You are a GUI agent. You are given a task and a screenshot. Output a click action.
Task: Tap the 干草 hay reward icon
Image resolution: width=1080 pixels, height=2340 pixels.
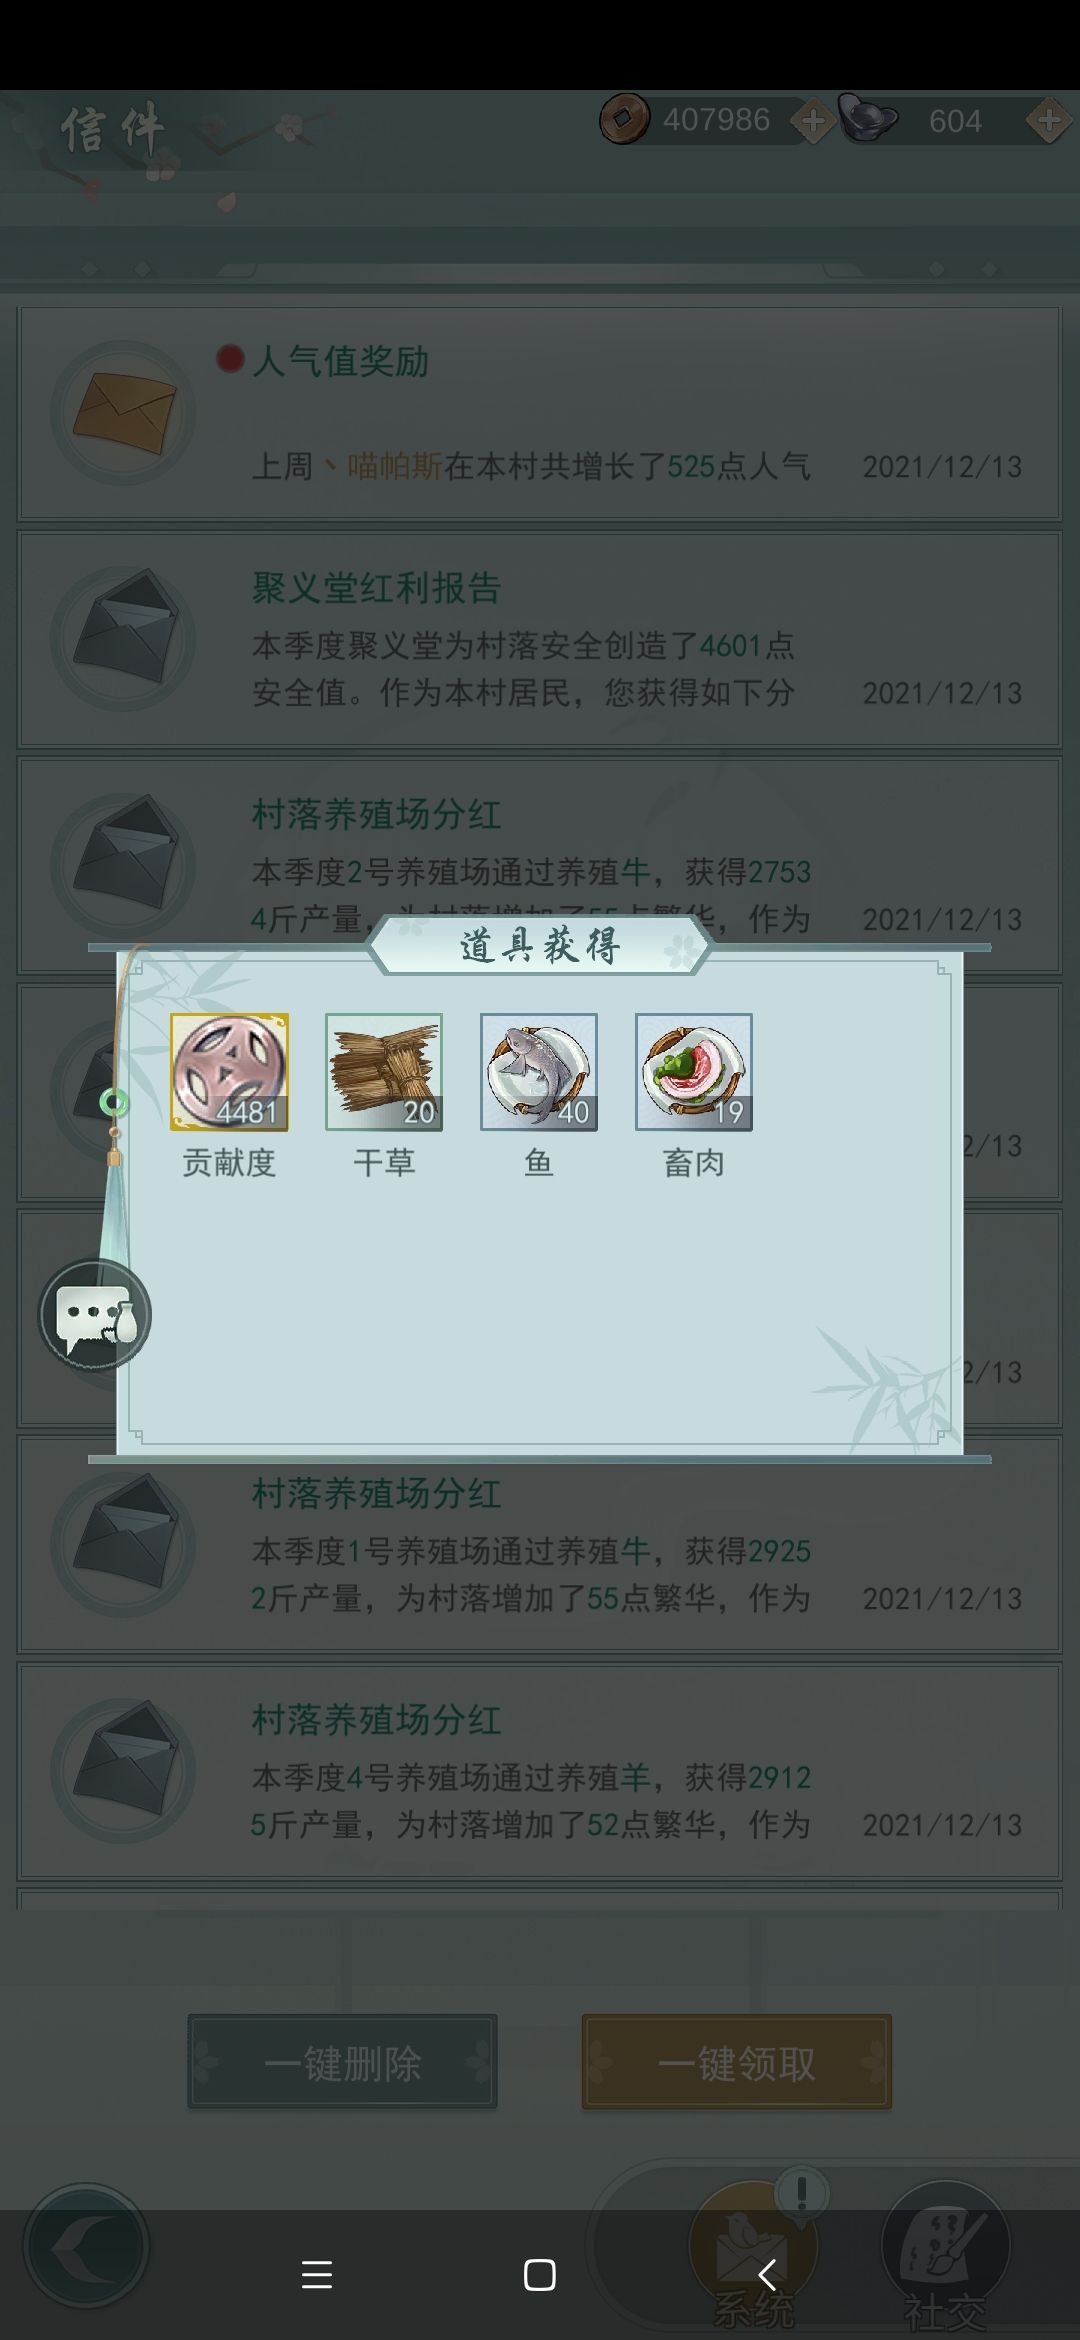point(384,1072)
